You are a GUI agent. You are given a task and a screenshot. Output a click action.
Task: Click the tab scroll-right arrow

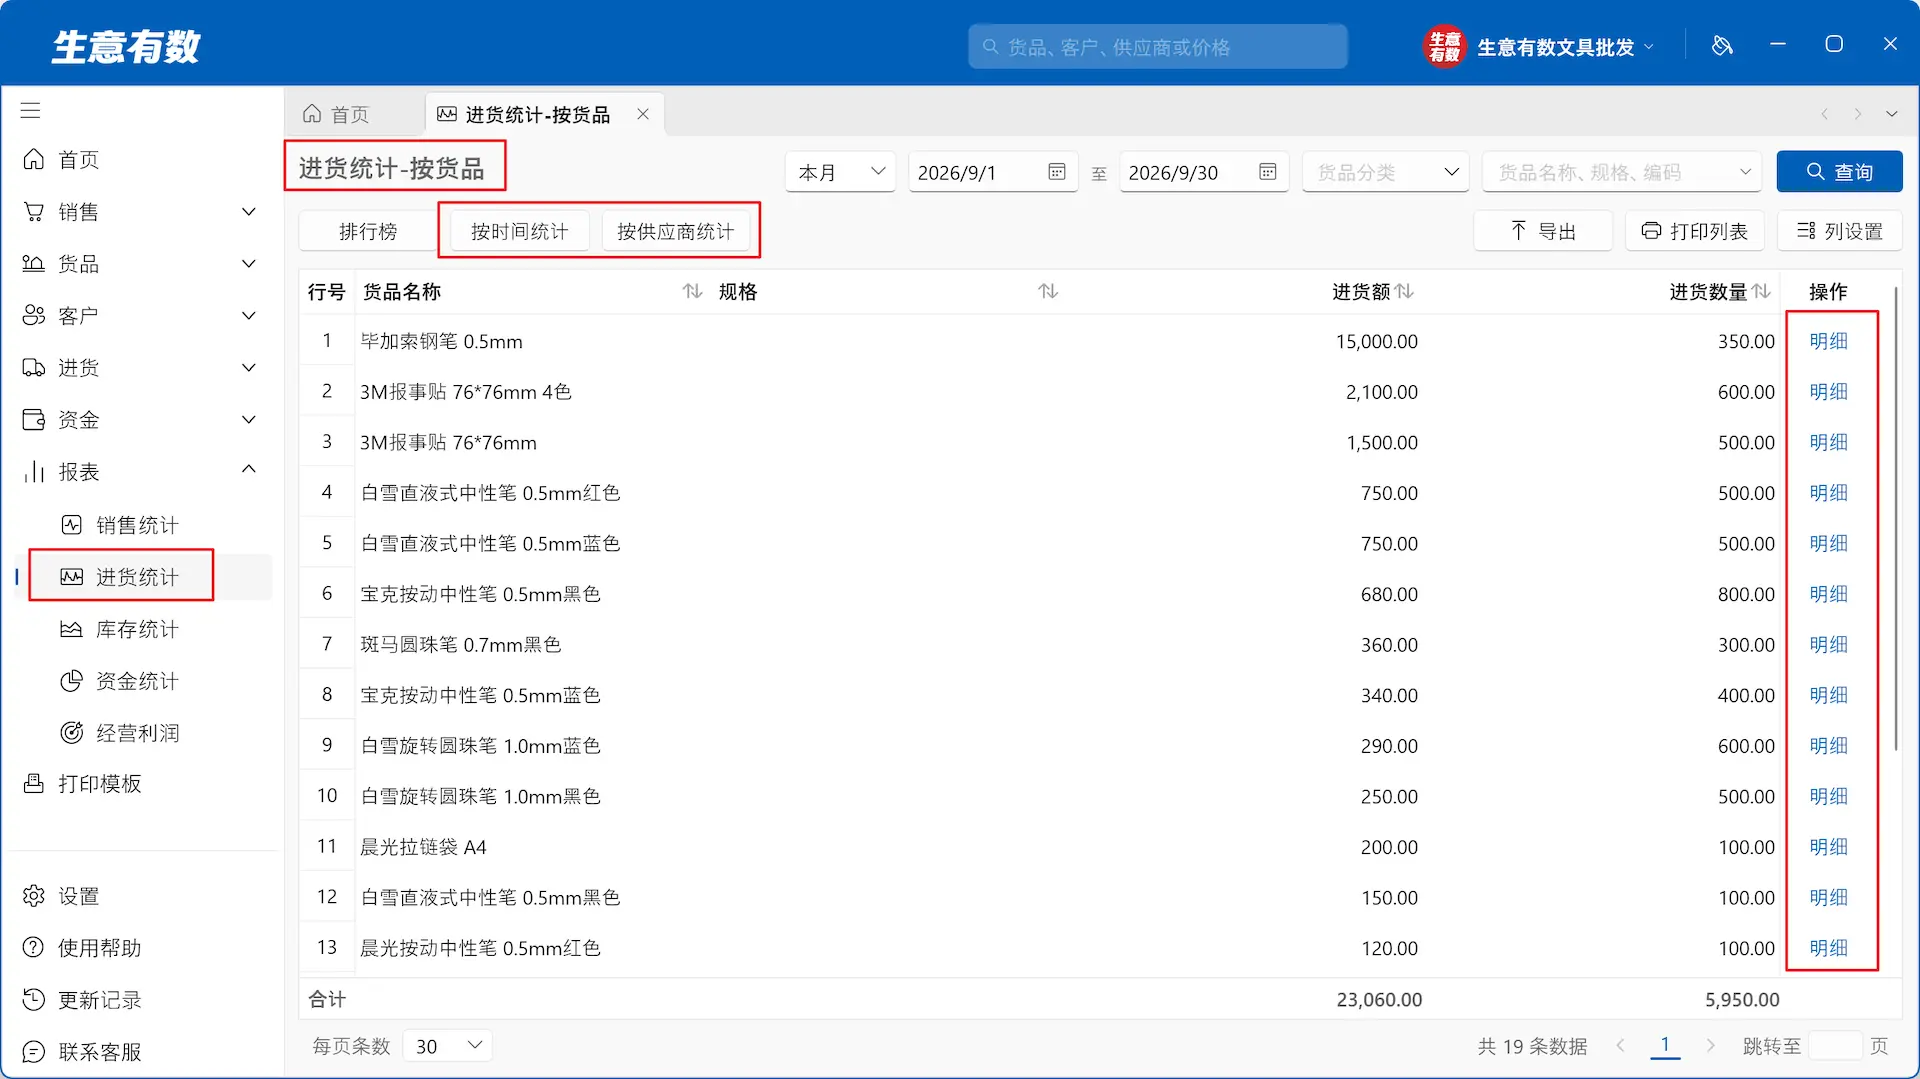coord(1858,114)
